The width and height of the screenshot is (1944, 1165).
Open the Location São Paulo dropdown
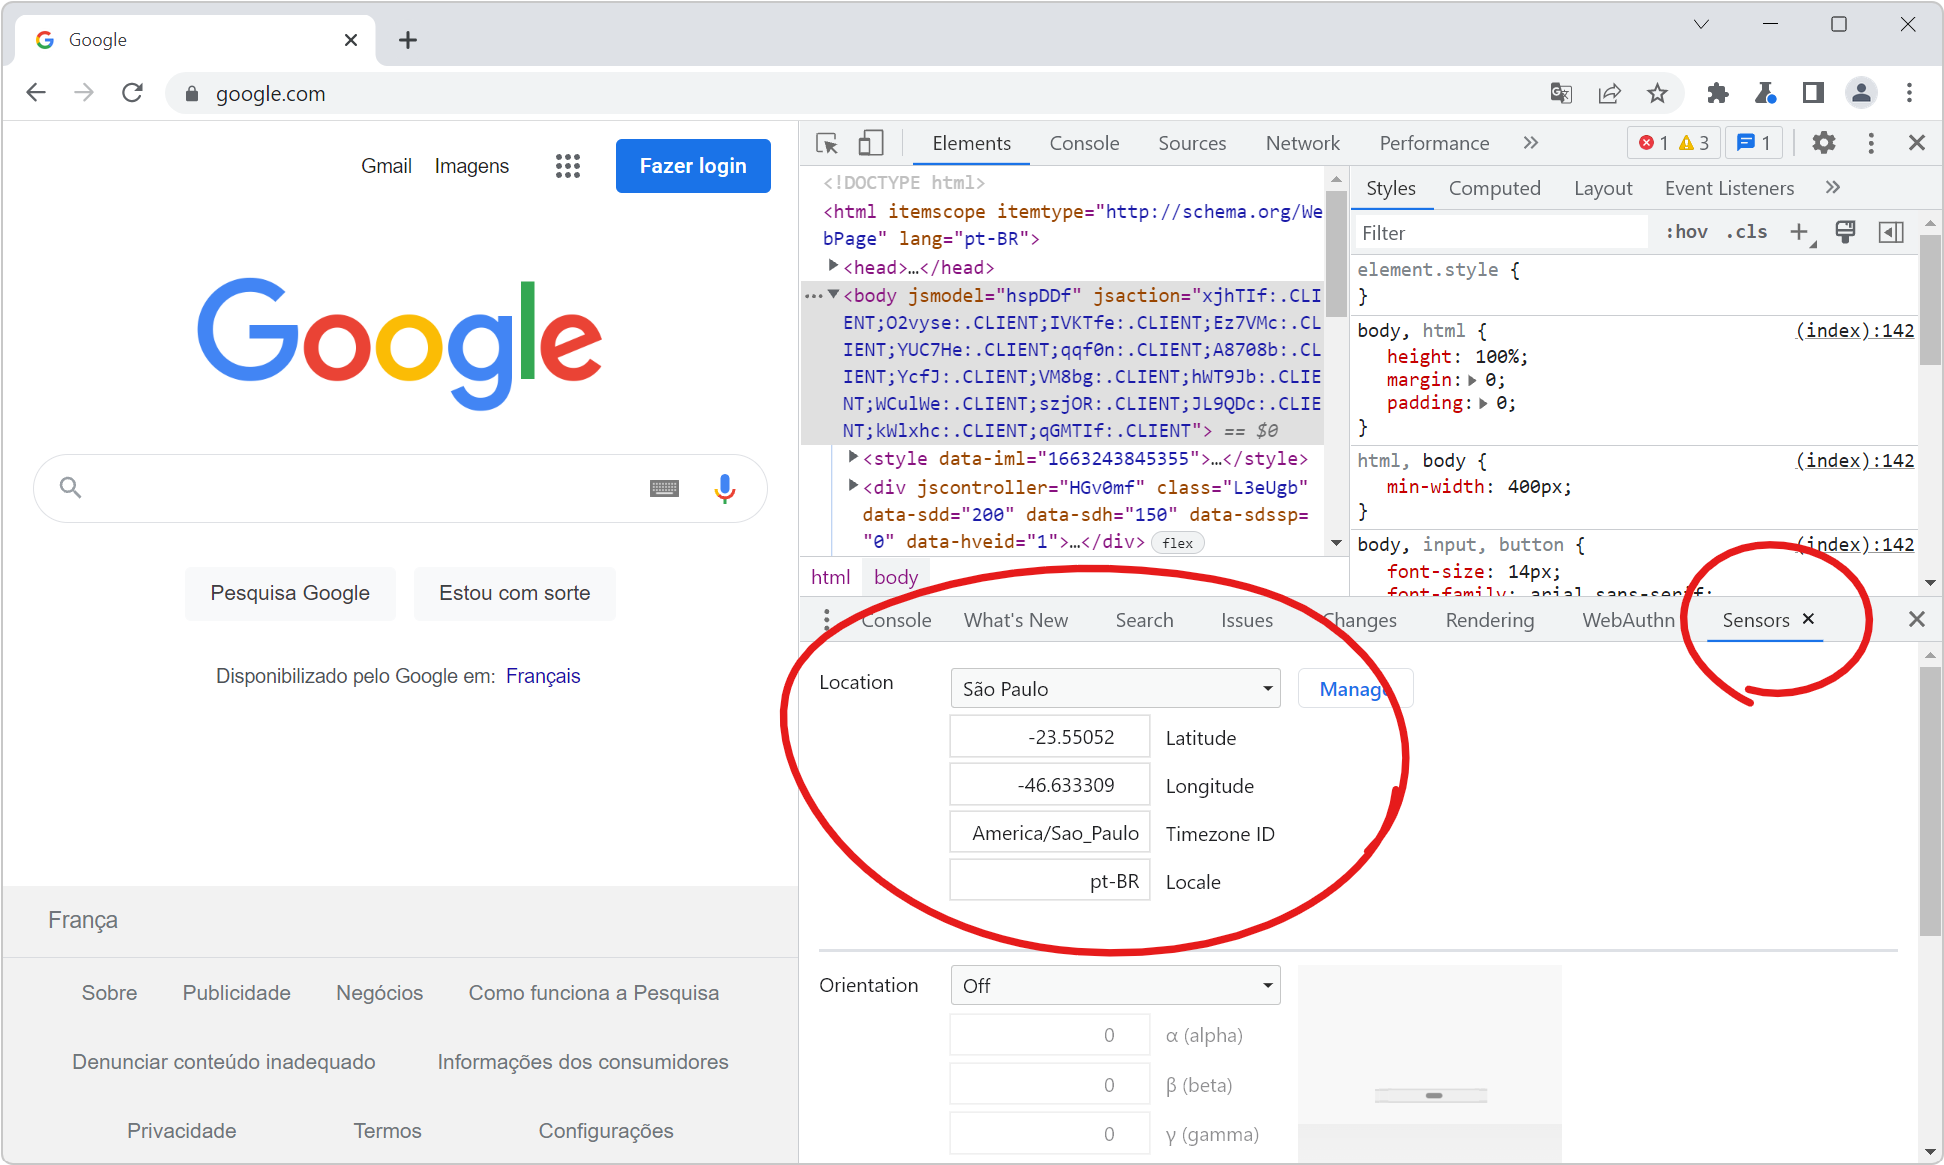1115,689
